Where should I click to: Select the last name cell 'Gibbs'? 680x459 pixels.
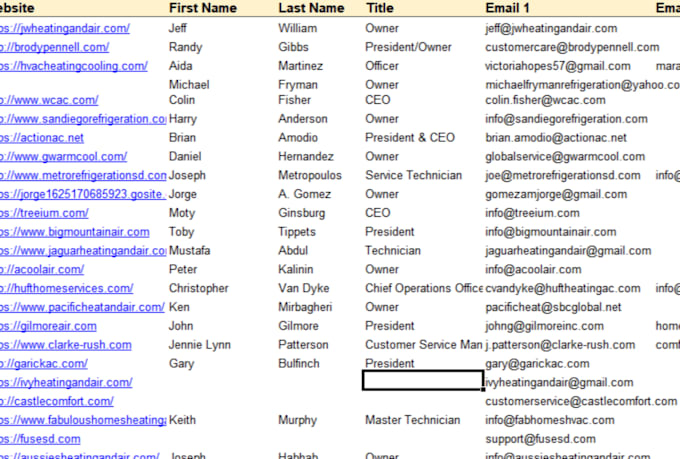[x=293, y=47]
